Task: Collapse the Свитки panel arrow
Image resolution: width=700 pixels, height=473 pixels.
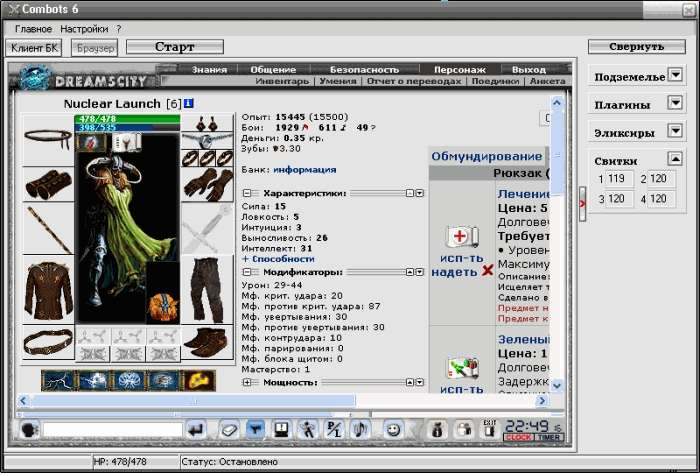Action: [675, 158]
